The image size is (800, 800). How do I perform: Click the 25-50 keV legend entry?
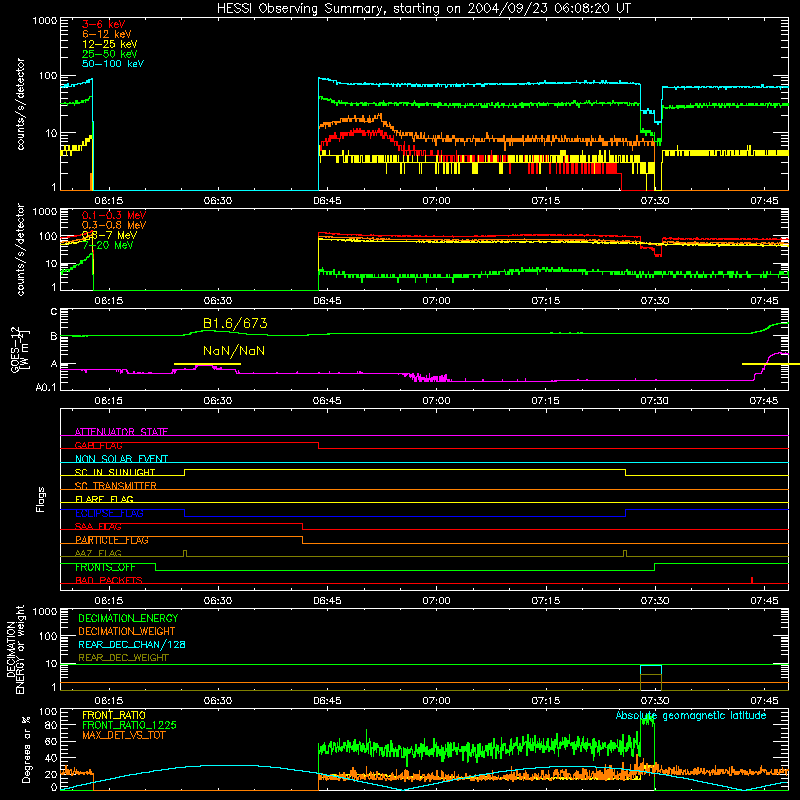point(110,54)
